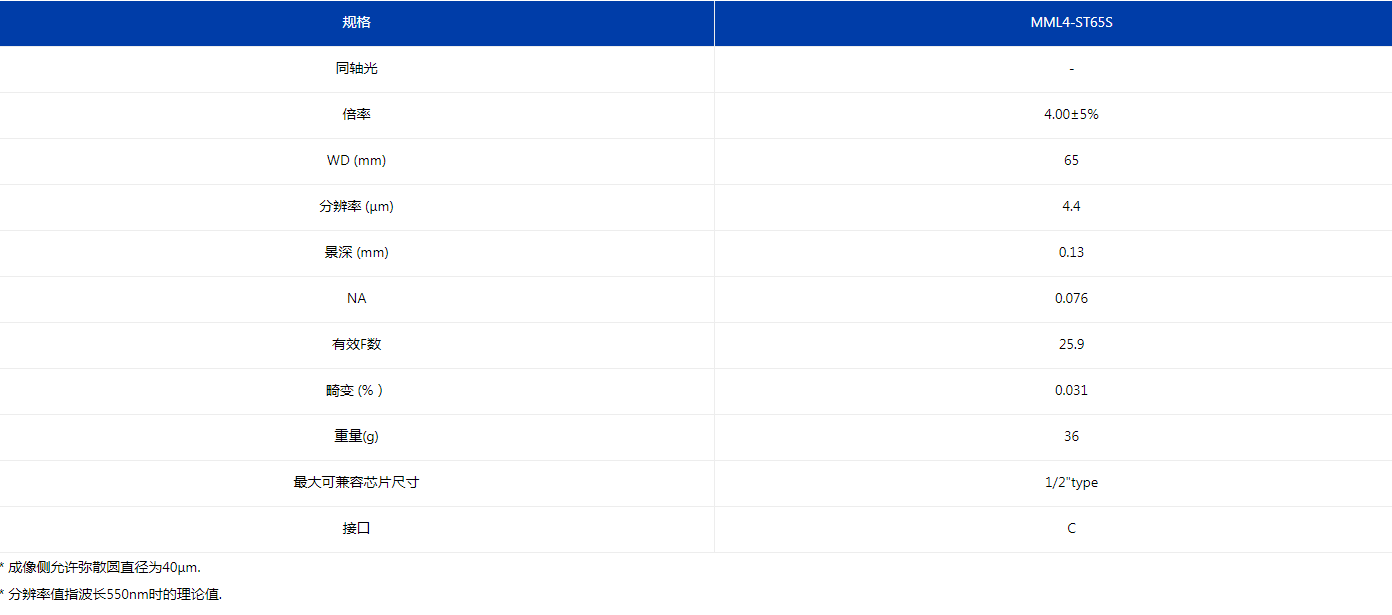The height and width of the screenshot is (615, 1392).
Task: Select the 倍率 row label
Action: pos(357,115)
